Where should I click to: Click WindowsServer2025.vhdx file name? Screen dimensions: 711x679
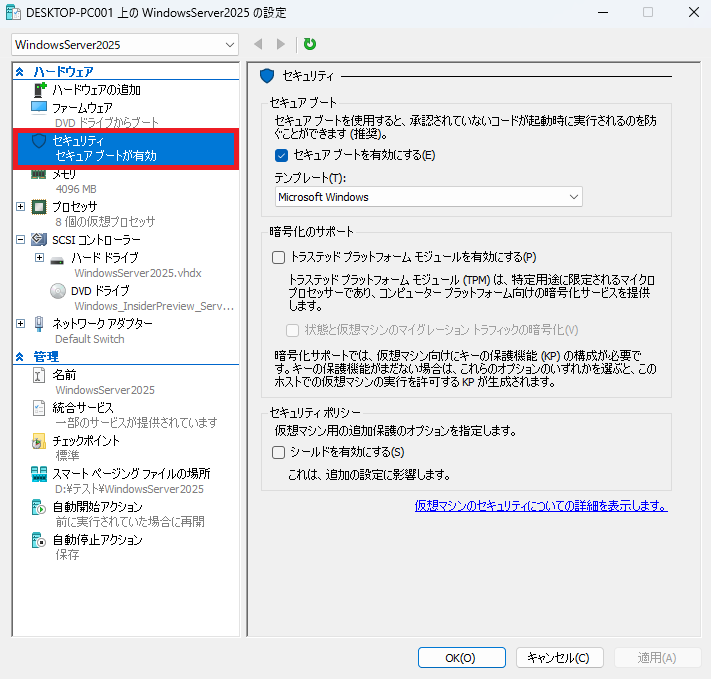(x=138, y=273)
